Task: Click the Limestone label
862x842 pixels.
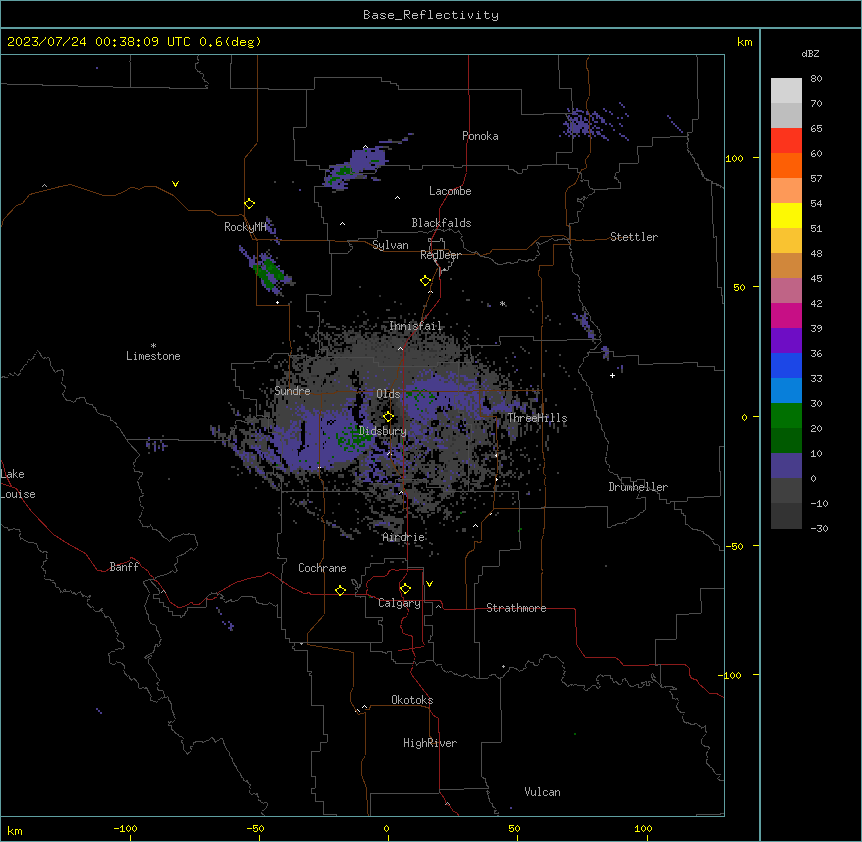Action: [x=153, y=356]
